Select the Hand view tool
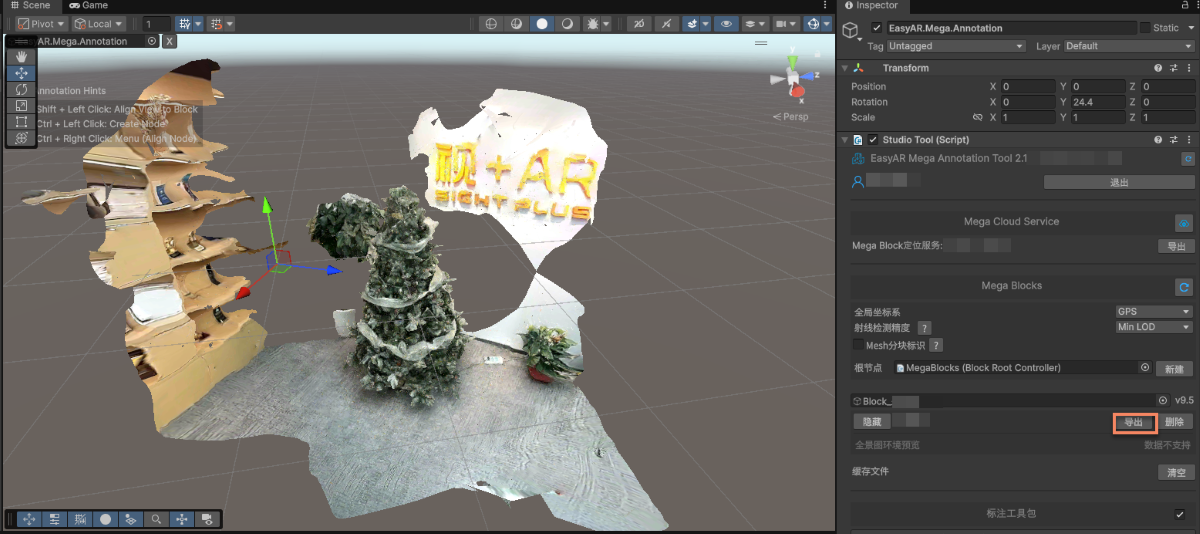1200x534 pixels. tap(21, 57)
